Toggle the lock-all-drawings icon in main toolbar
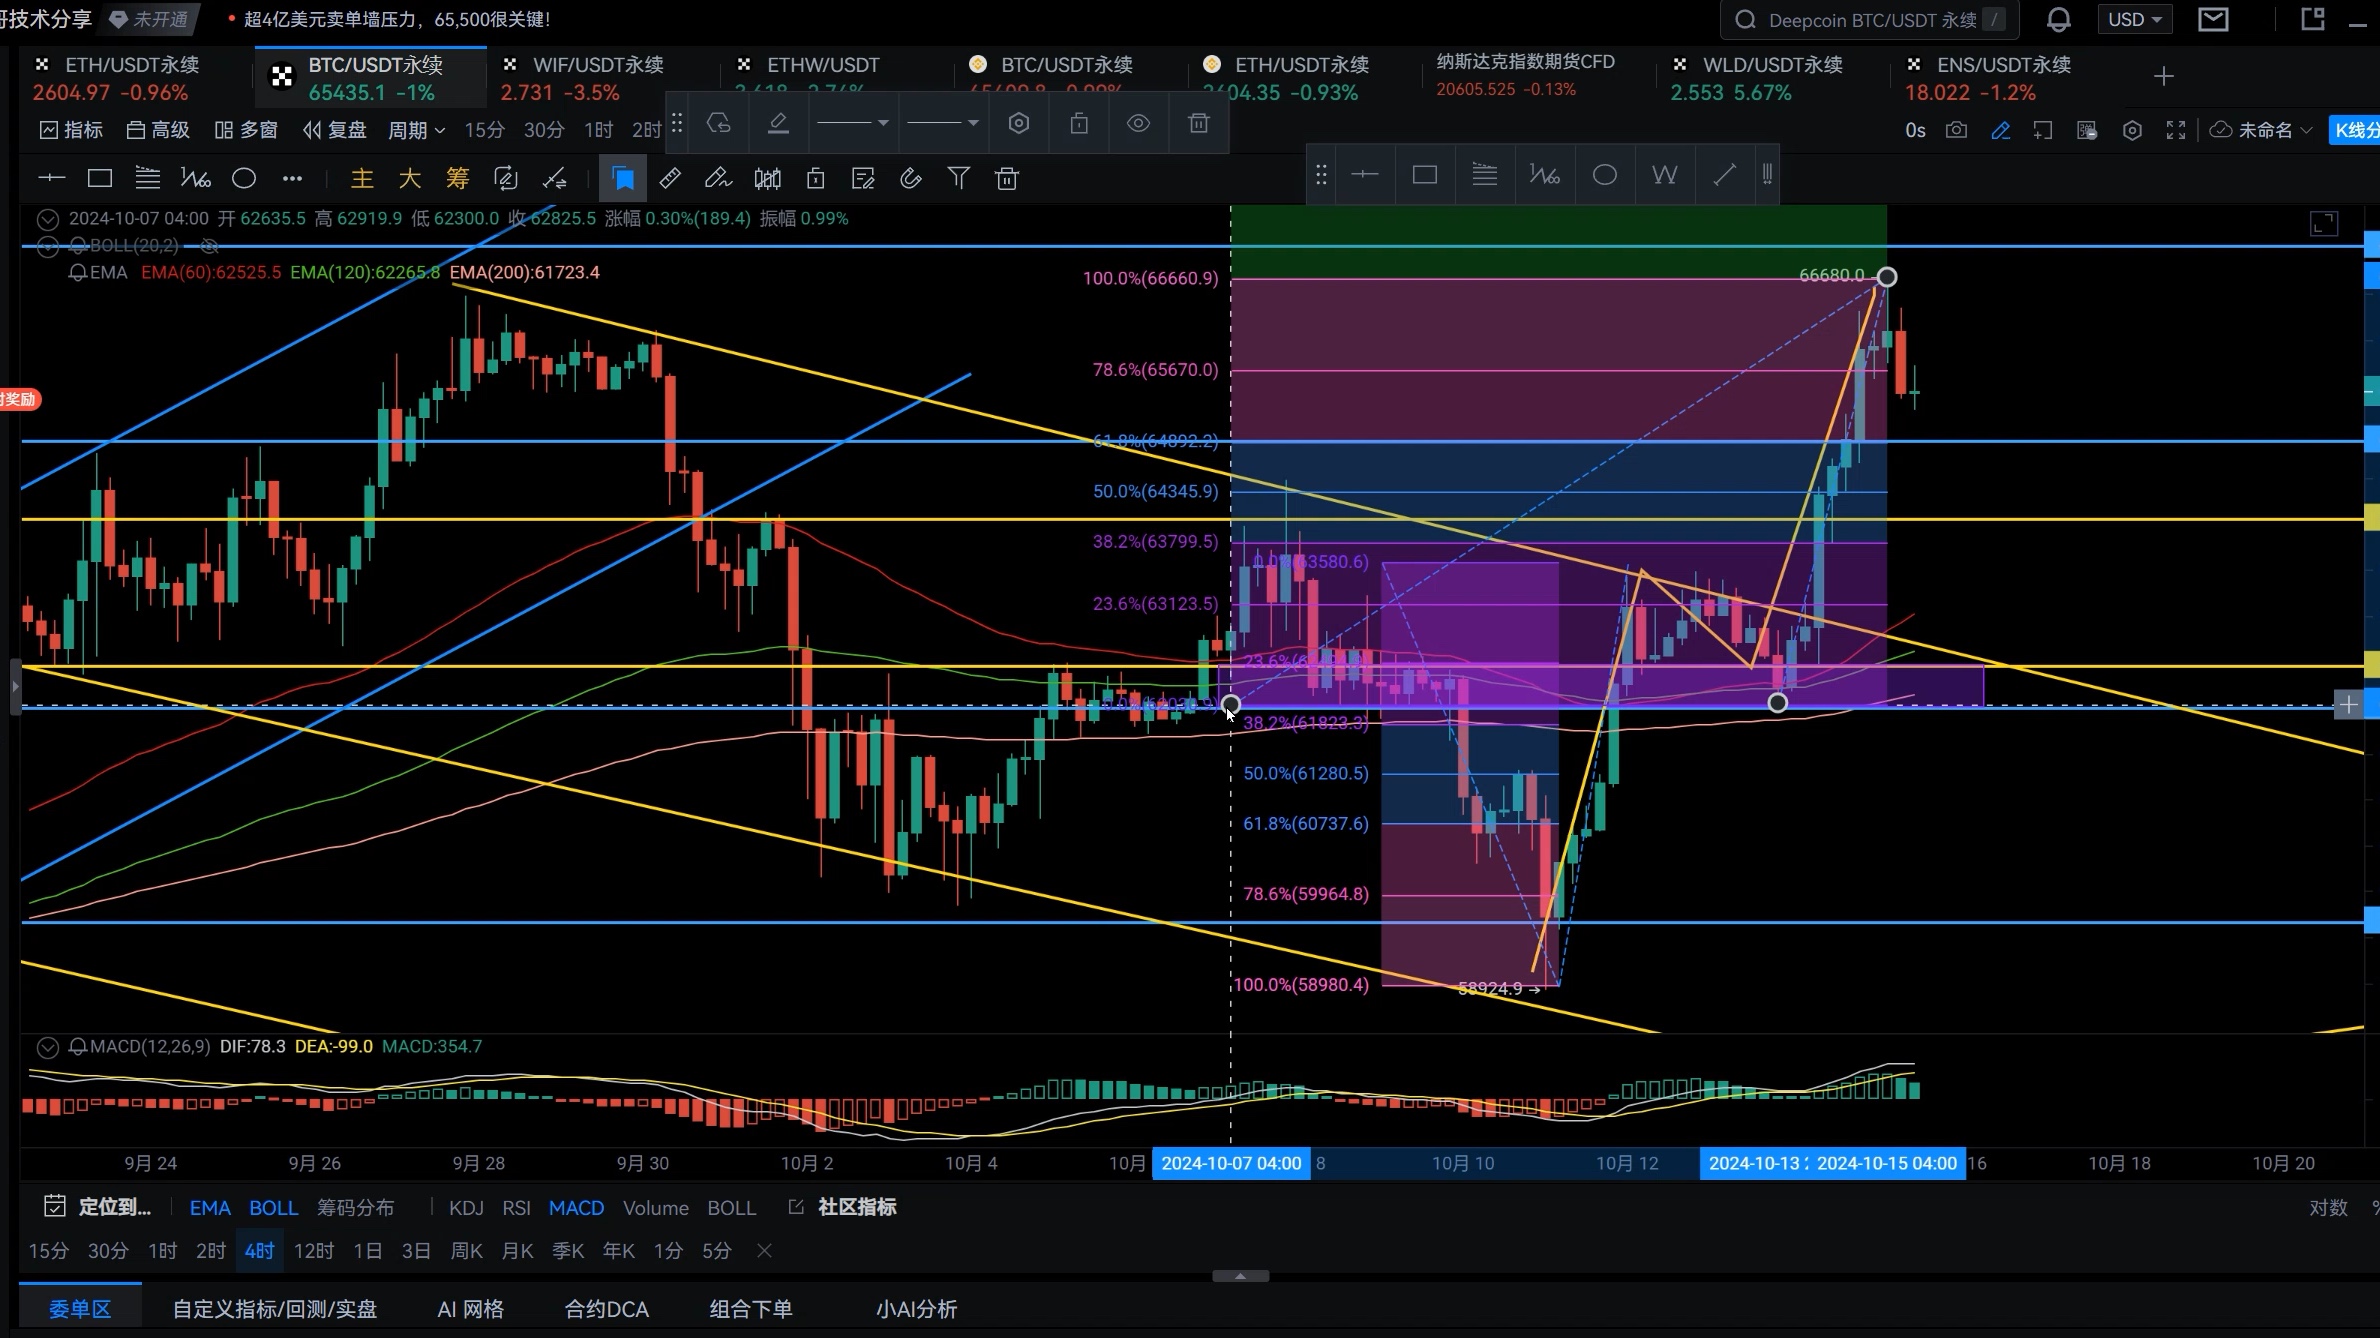The image size is (2380, 1338). point(815,179)
